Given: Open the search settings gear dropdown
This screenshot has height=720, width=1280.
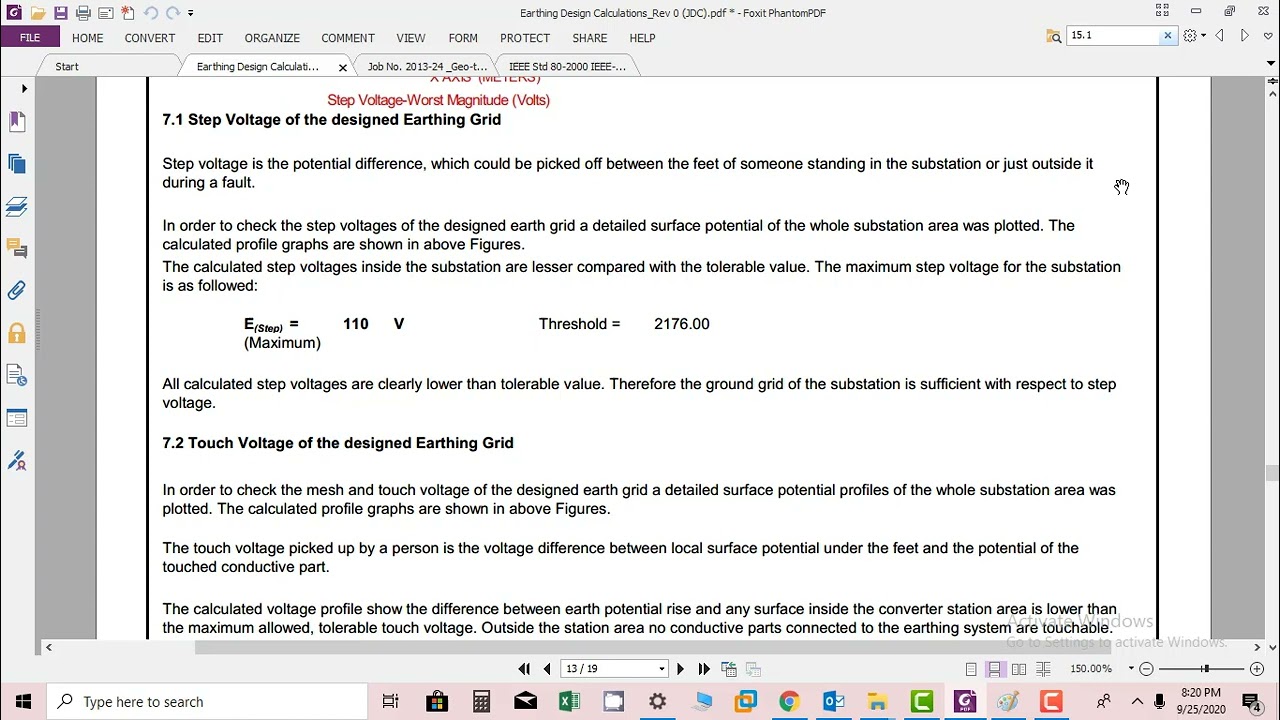Looking at the screenshot, I should tap(1194, 36).
